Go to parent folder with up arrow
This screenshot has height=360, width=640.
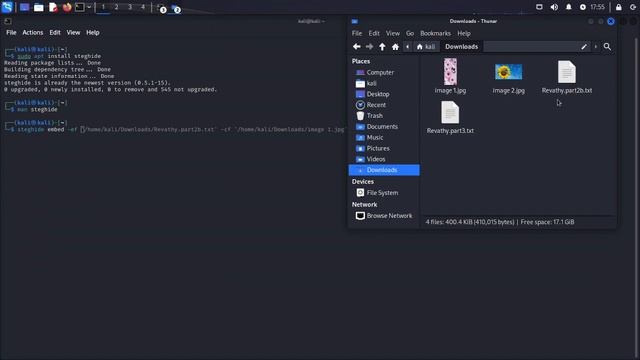382,47
